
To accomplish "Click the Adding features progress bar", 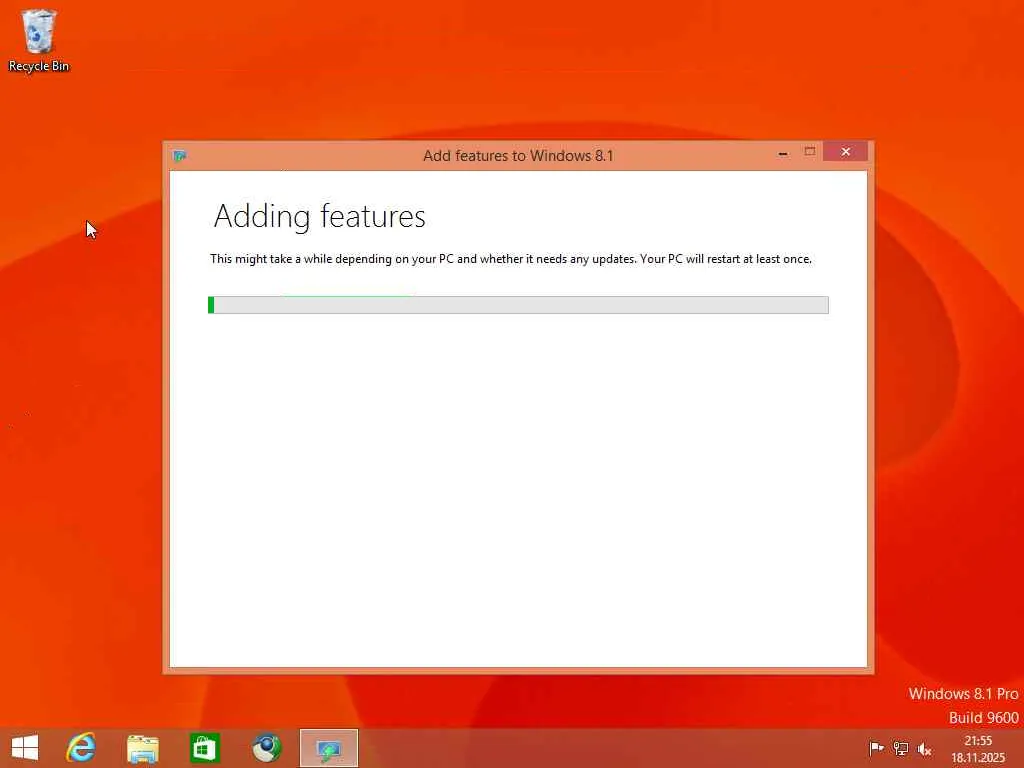I will coord(519,305).
